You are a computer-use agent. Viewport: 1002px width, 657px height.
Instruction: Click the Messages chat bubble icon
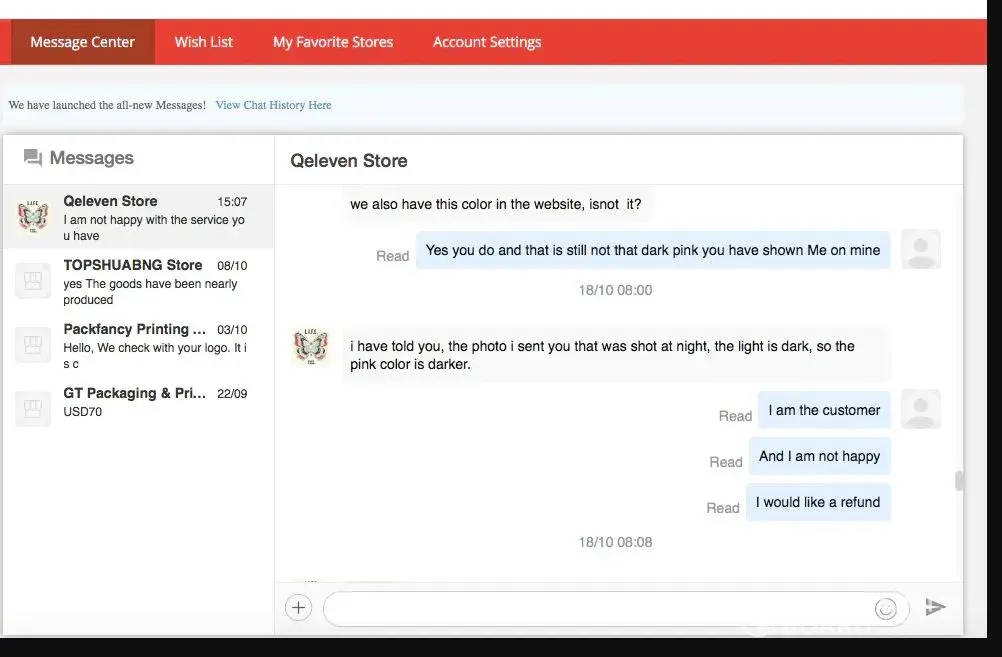(x=33, y=158)
